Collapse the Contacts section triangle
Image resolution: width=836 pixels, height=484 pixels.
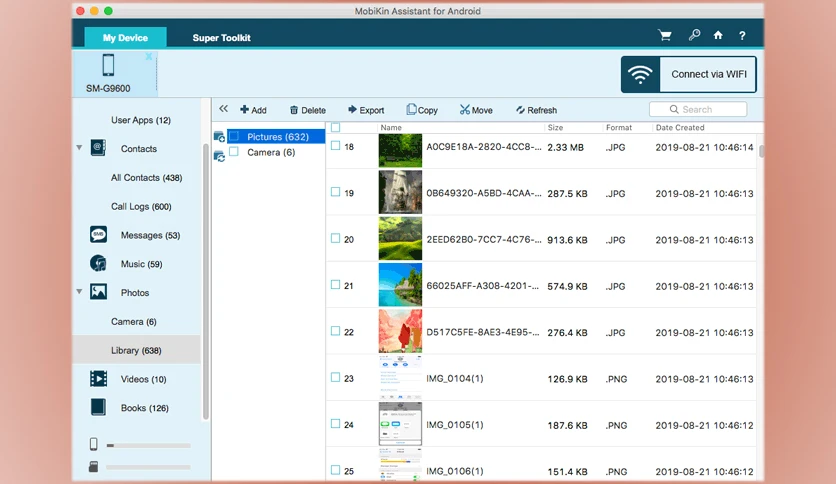[79, 148]
